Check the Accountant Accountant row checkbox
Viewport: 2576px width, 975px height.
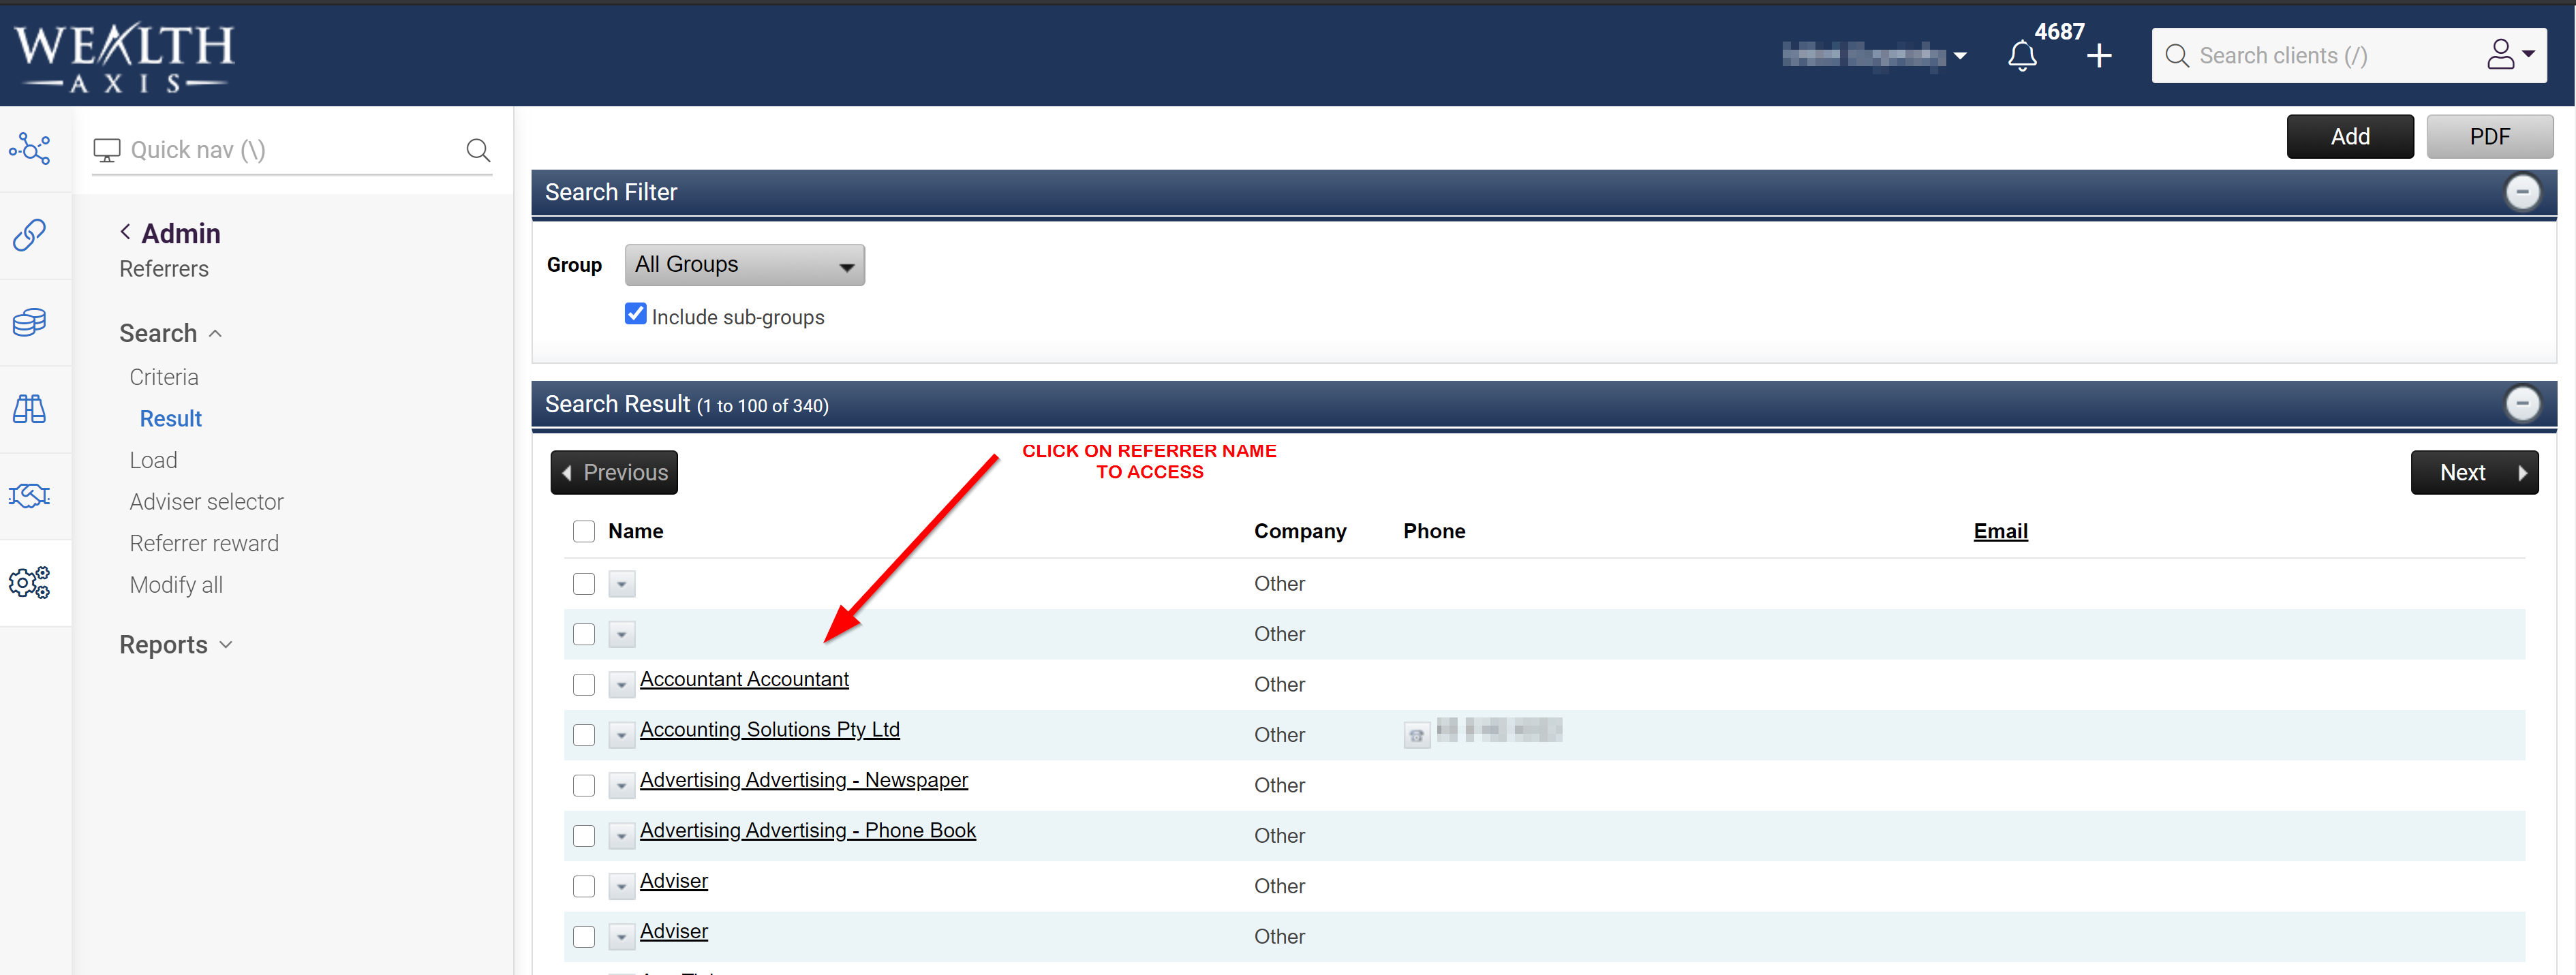(x=584, y=684)
